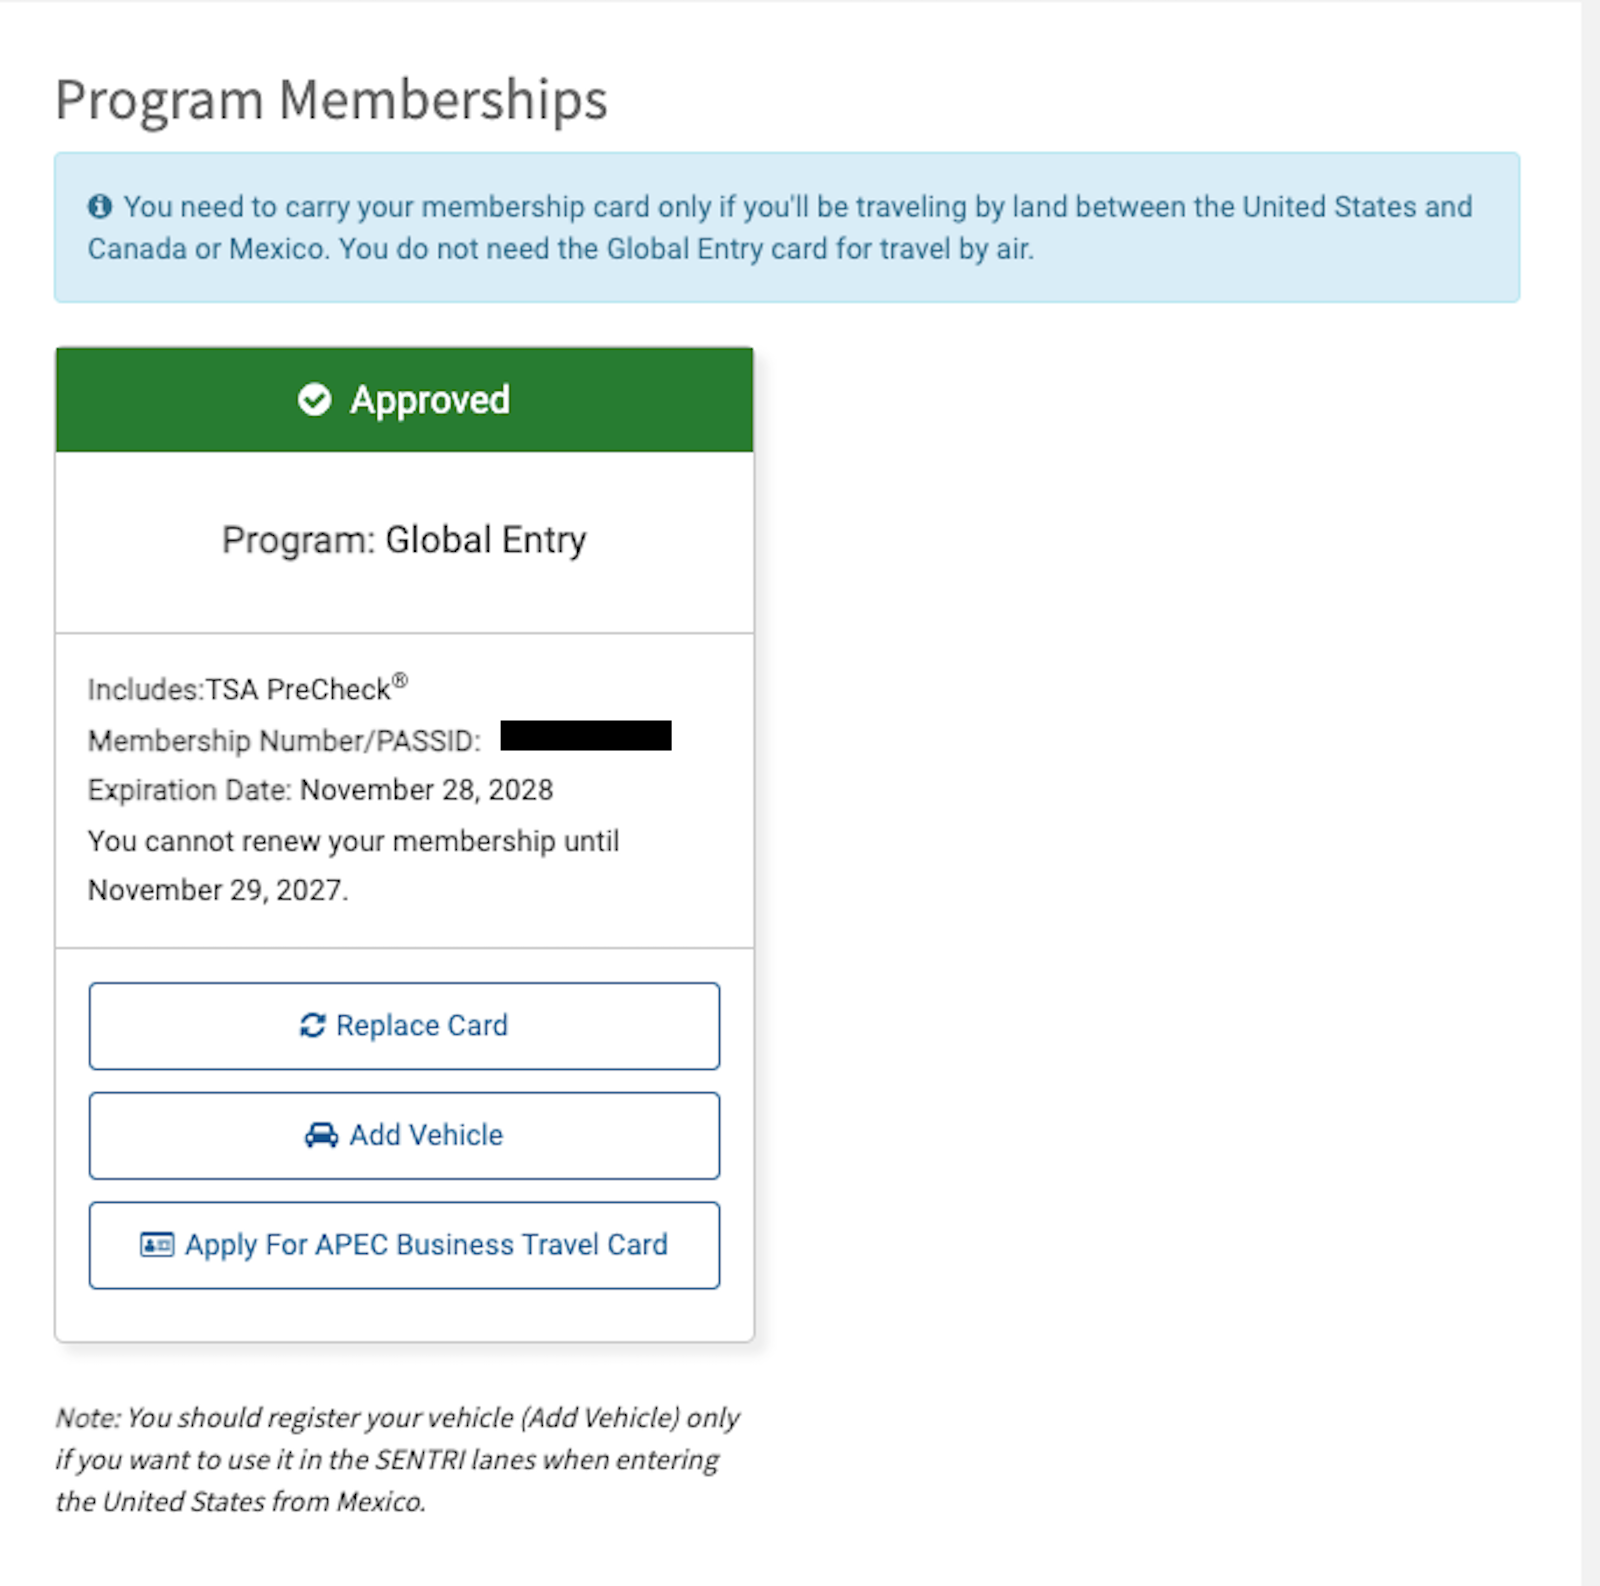Screen dimensions: 1600x1586
Task: Click the Program Memberships page heading
Action: (331, 99)
